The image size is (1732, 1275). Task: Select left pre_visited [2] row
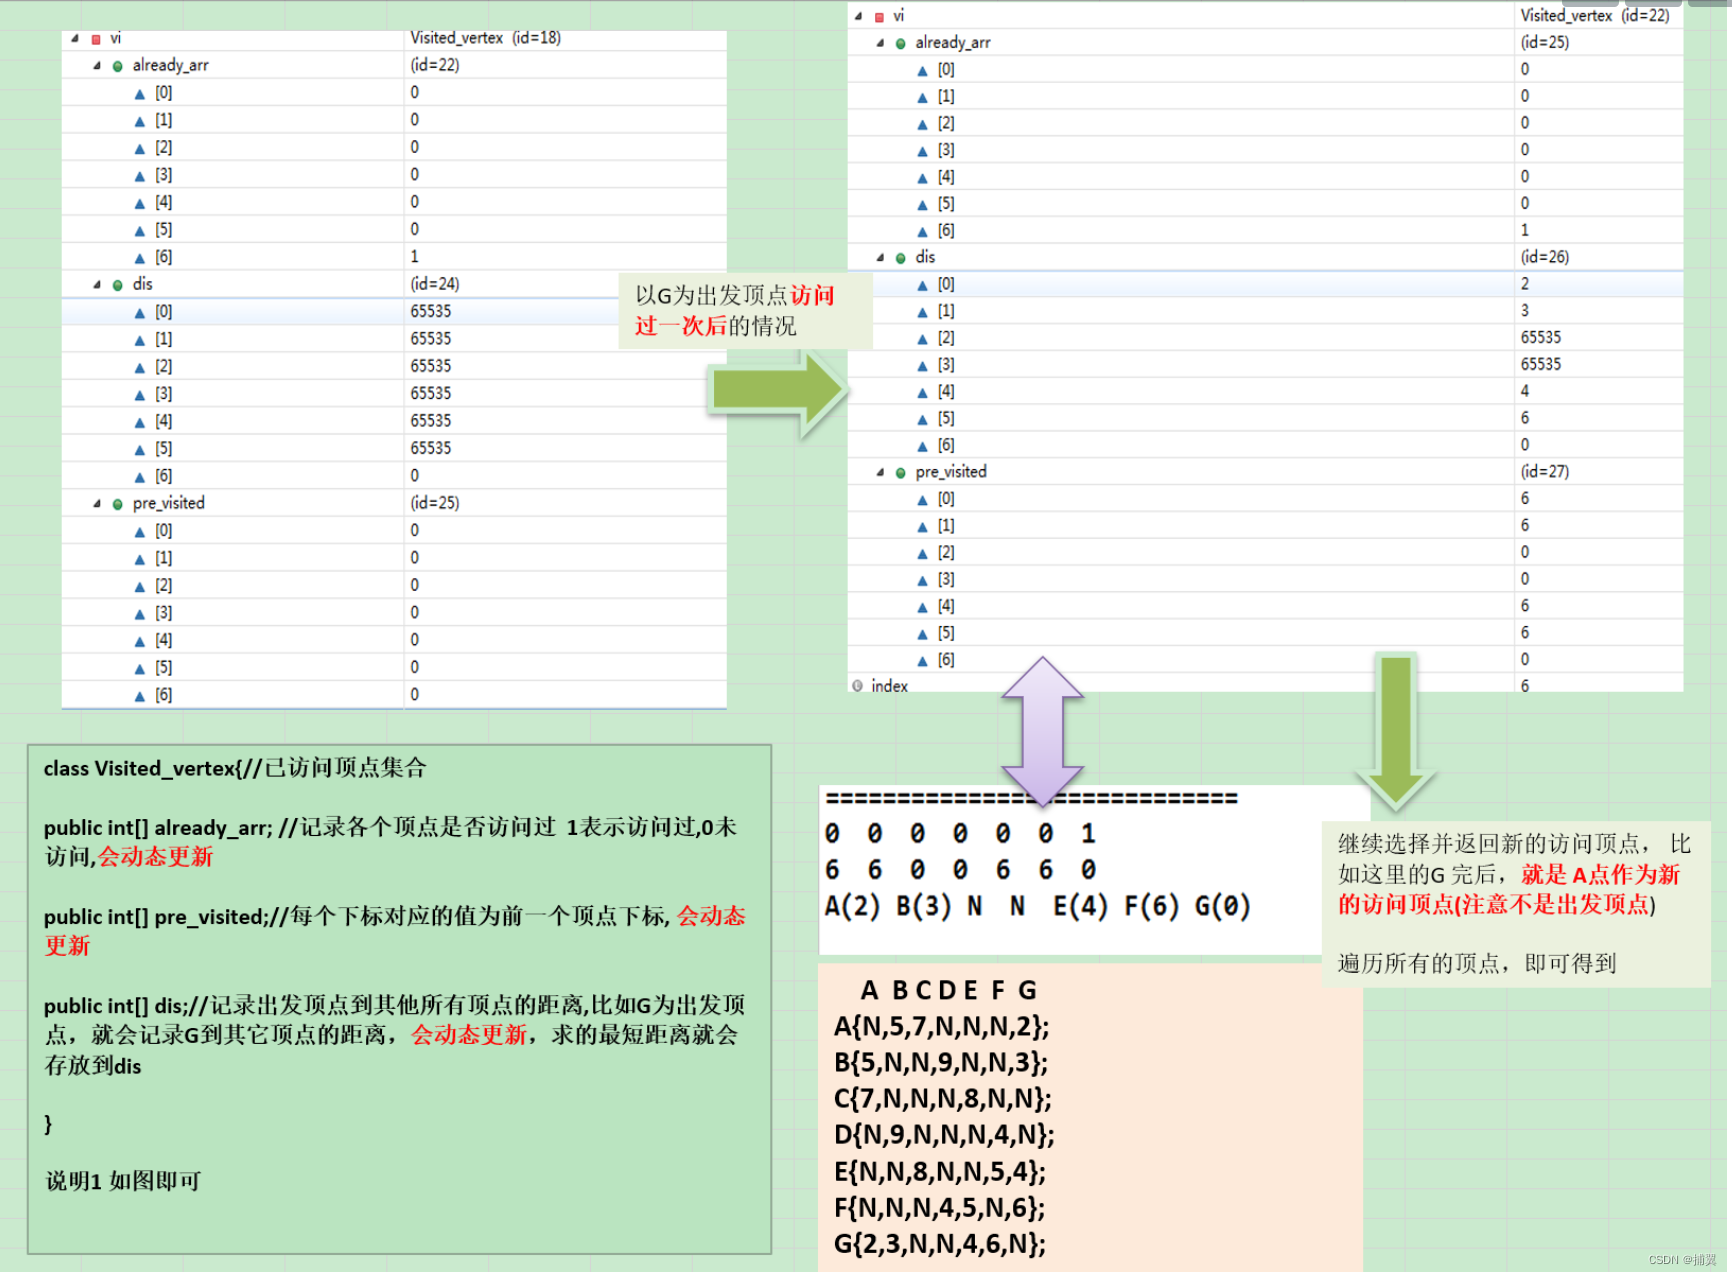coord(394,585)
